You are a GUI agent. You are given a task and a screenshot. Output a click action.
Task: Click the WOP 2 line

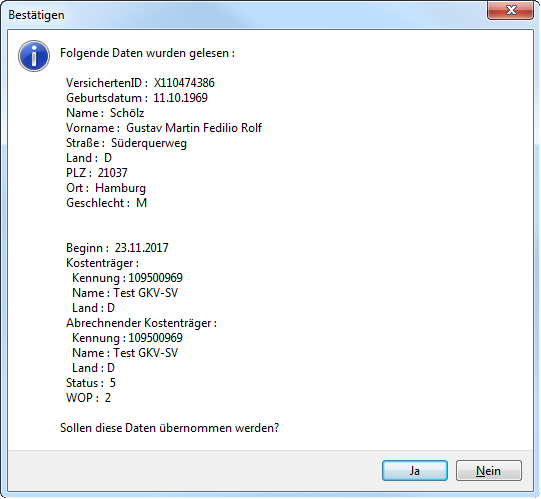click(x=88, y=398)
